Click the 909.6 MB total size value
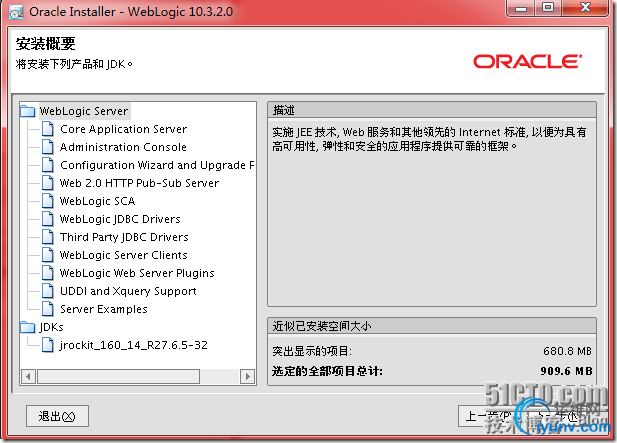Viewport: 617px width, 443px height. point(566,371)
